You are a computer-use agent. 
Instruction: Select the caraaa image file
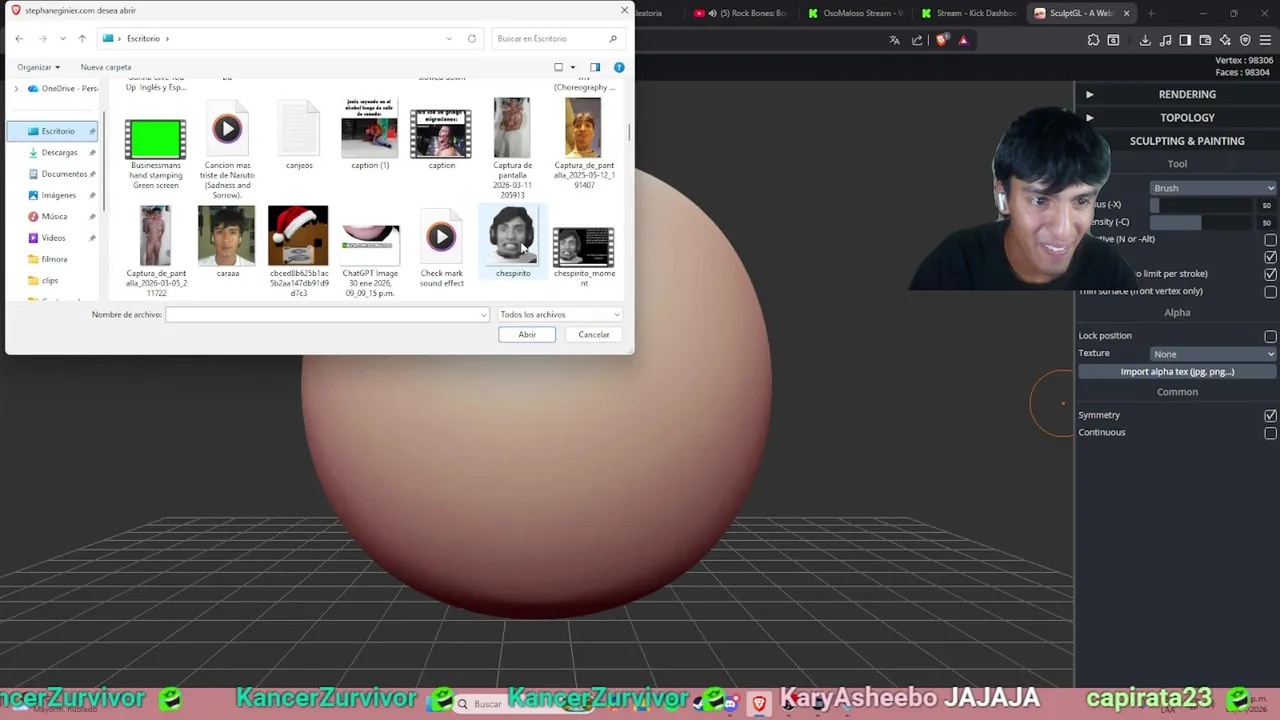pyautogui.click(x=227, y=243)
